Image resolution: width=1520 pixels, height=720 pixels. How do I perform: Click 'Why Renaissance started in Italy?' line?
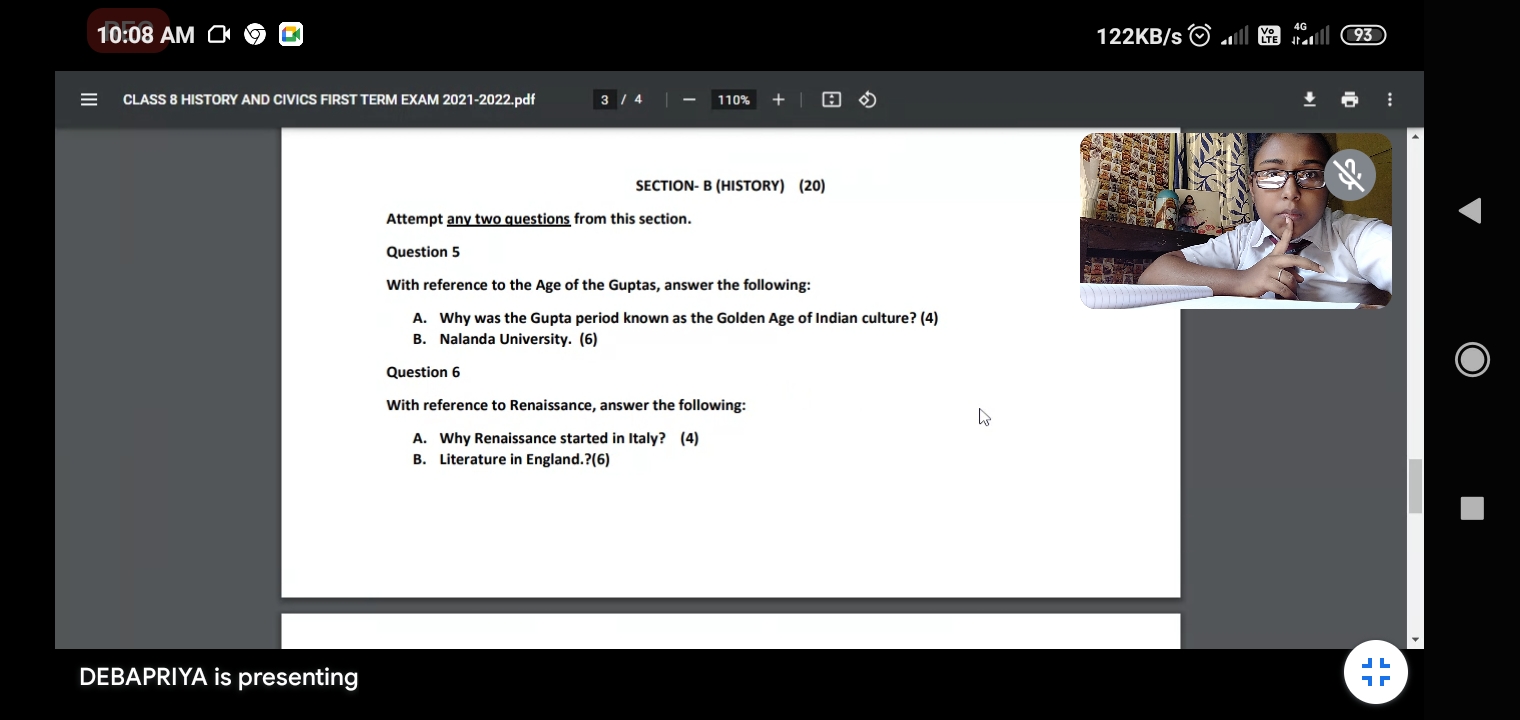[569, 438]
